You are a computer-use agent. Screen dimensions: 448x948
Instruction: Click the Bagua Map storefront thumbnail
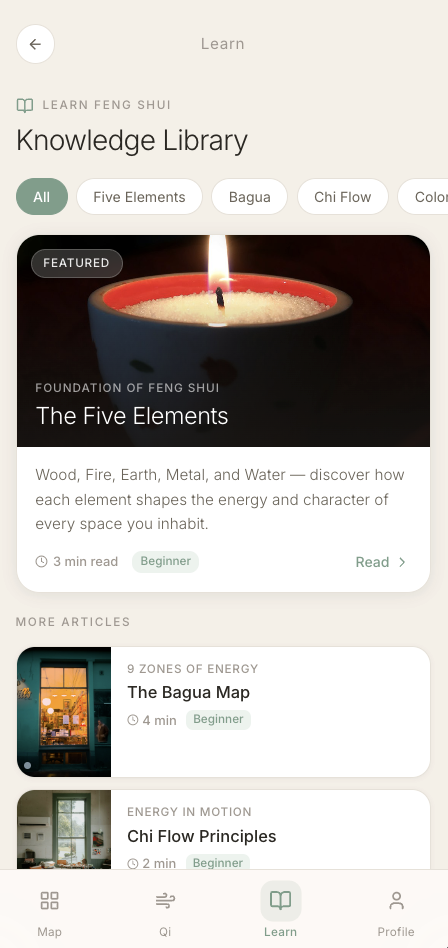[64, 712]
